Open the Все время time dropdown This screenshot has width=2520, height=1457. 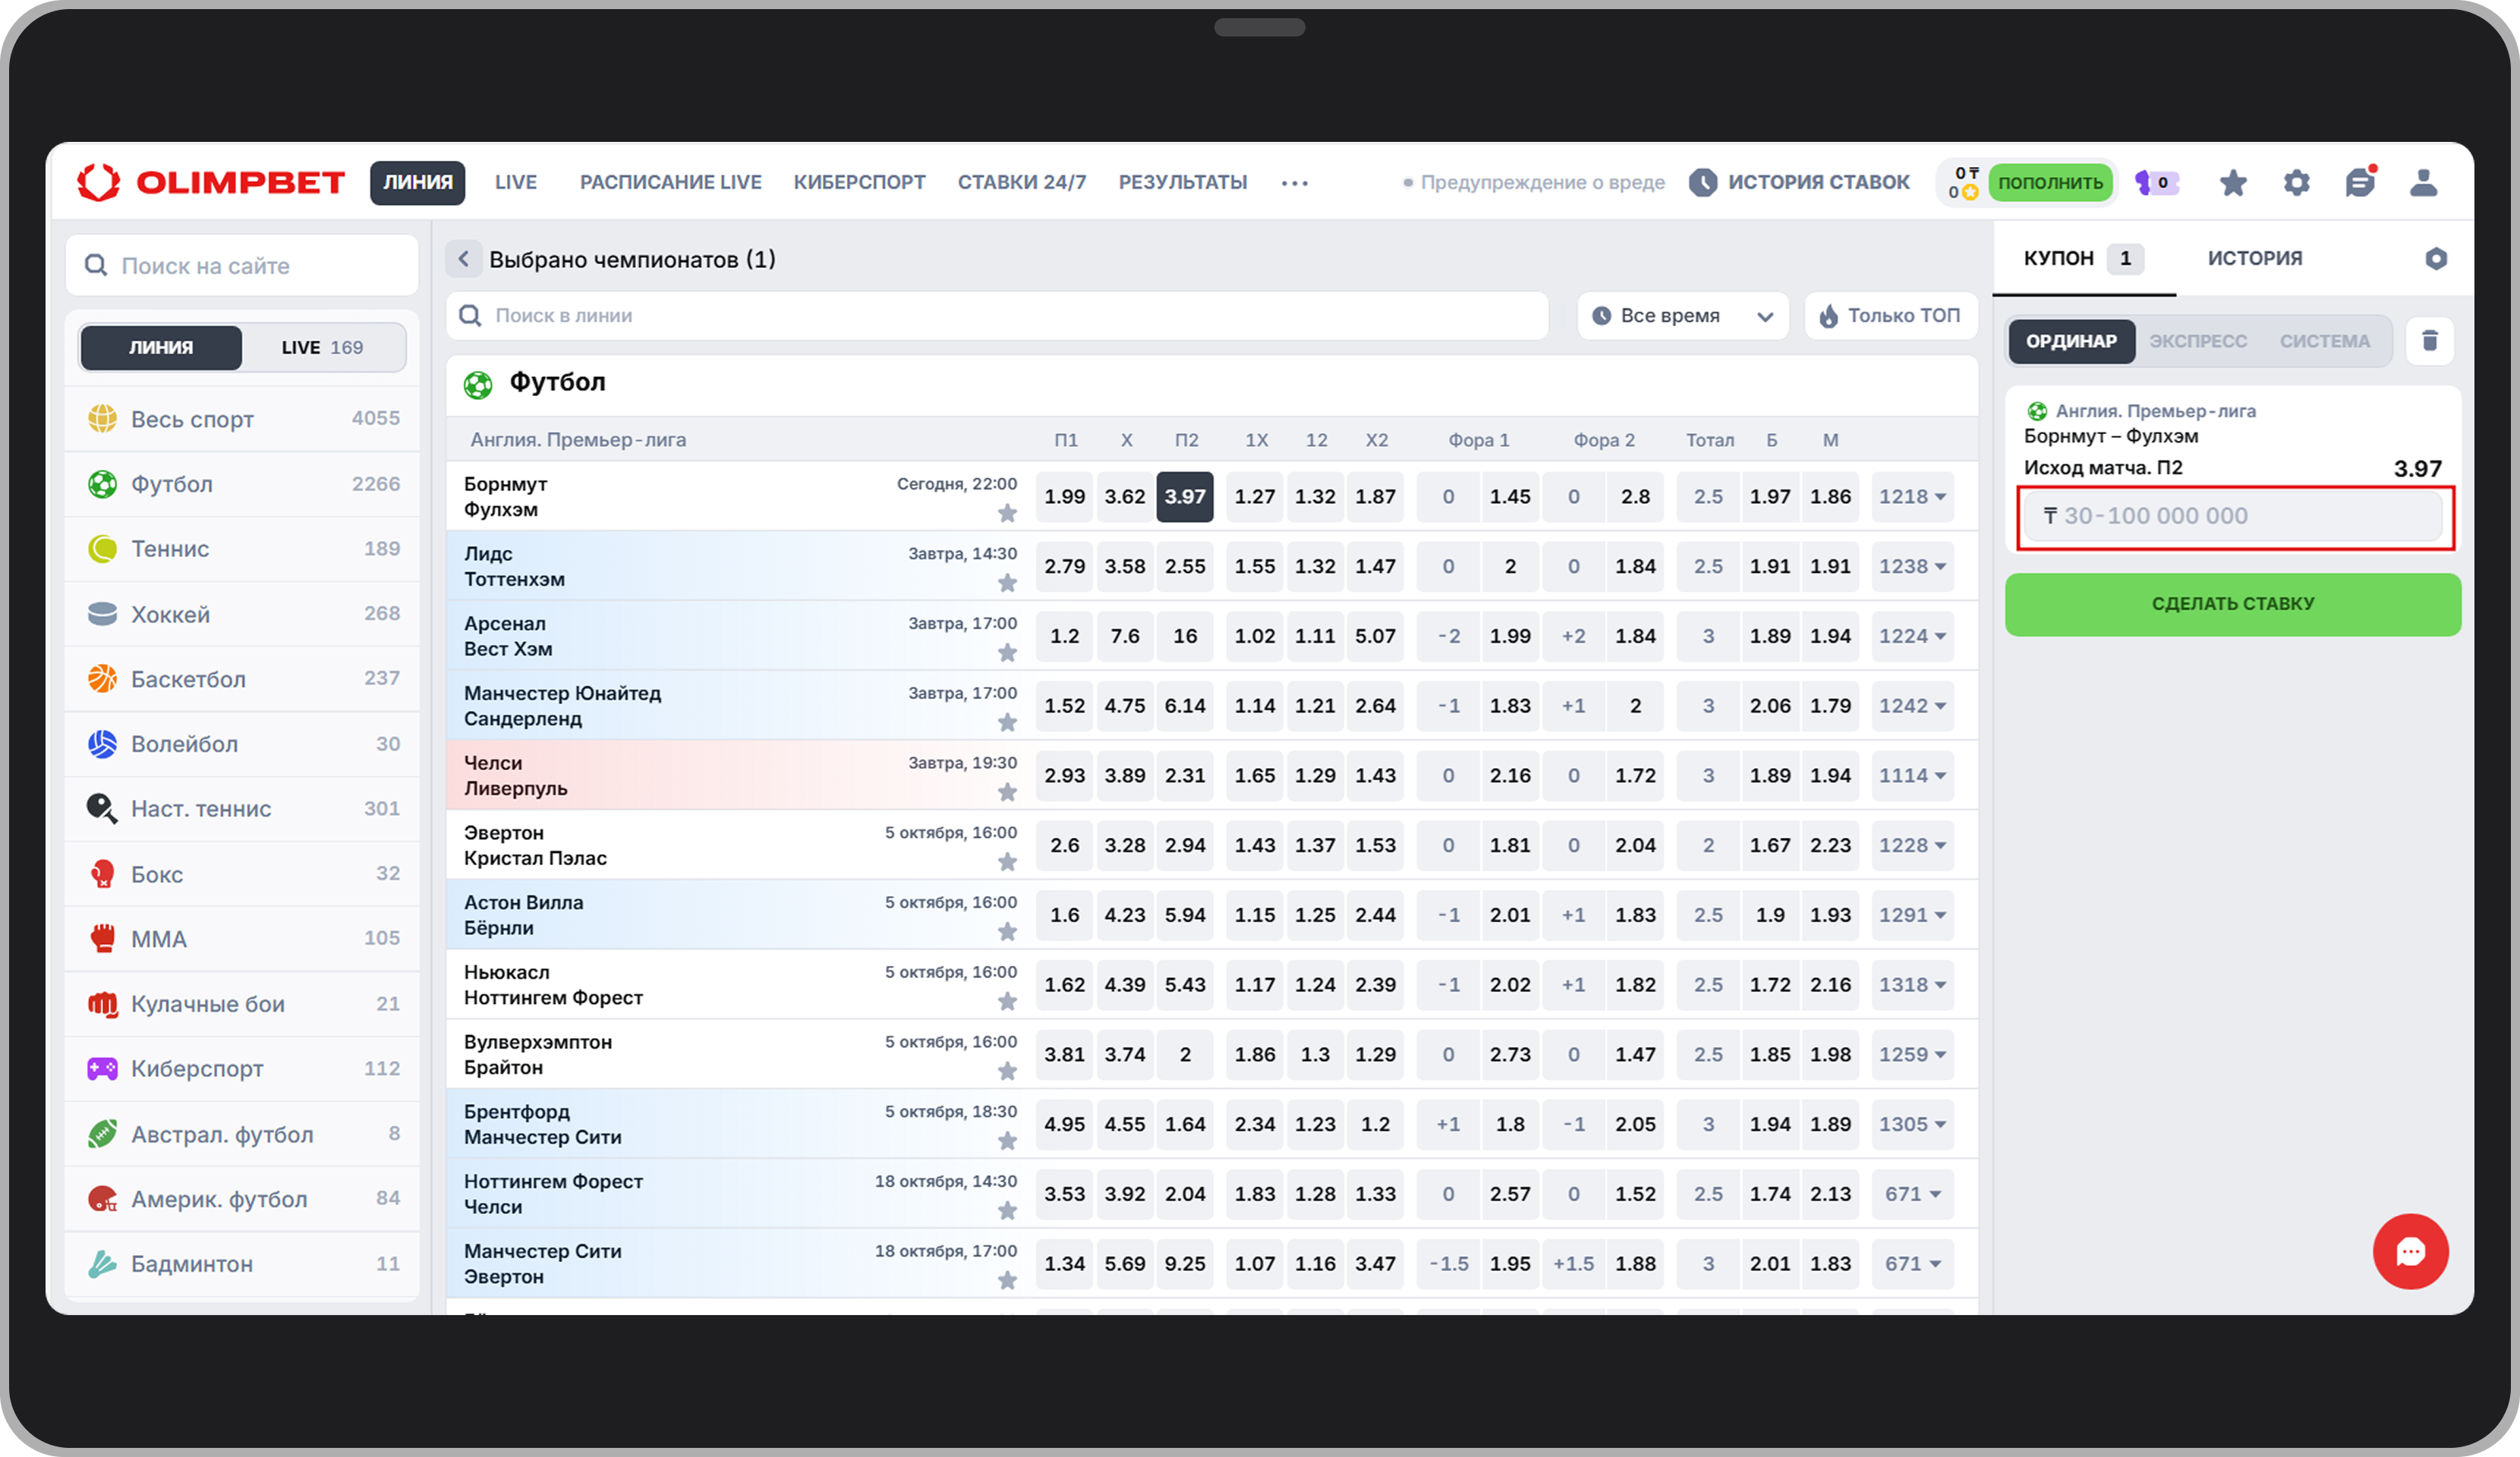pos(1682,316)
